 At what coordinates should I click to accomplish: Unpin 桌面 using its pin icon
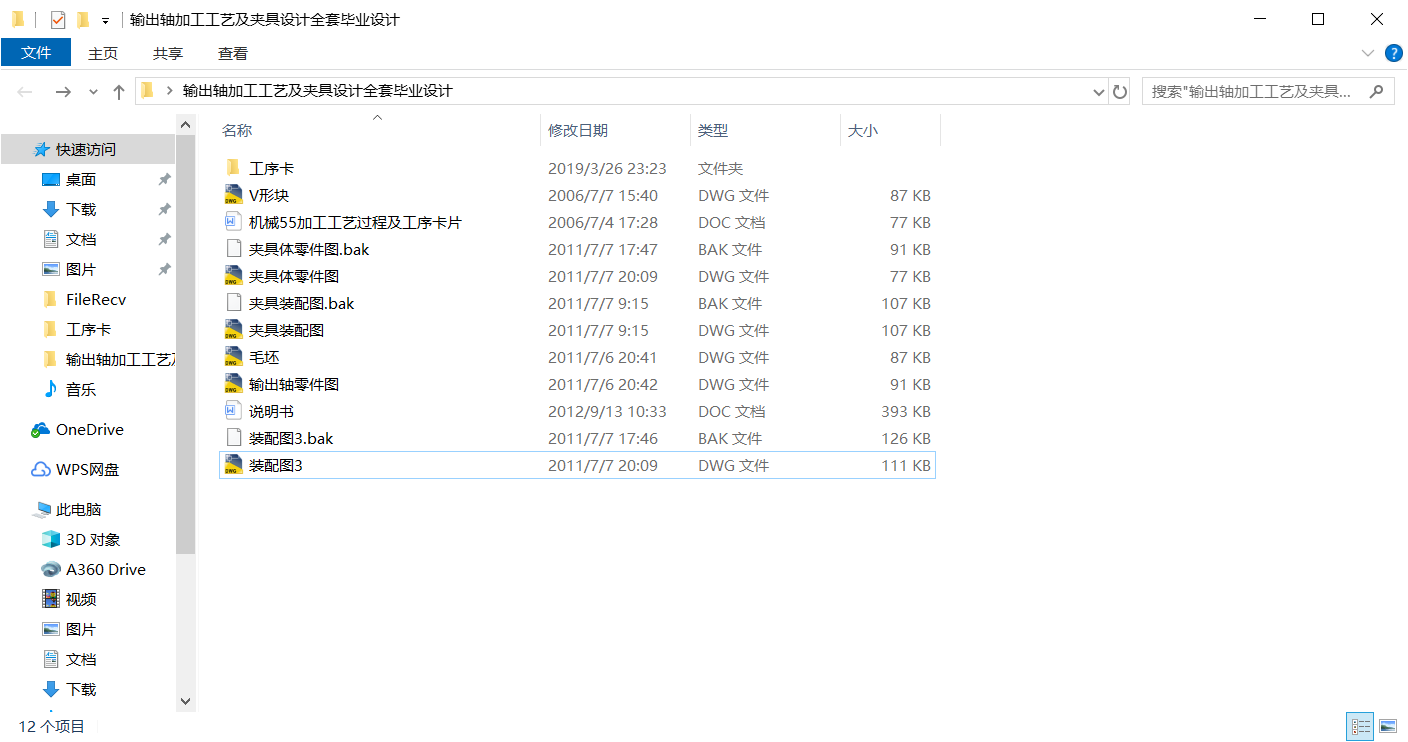coord(164,179)
